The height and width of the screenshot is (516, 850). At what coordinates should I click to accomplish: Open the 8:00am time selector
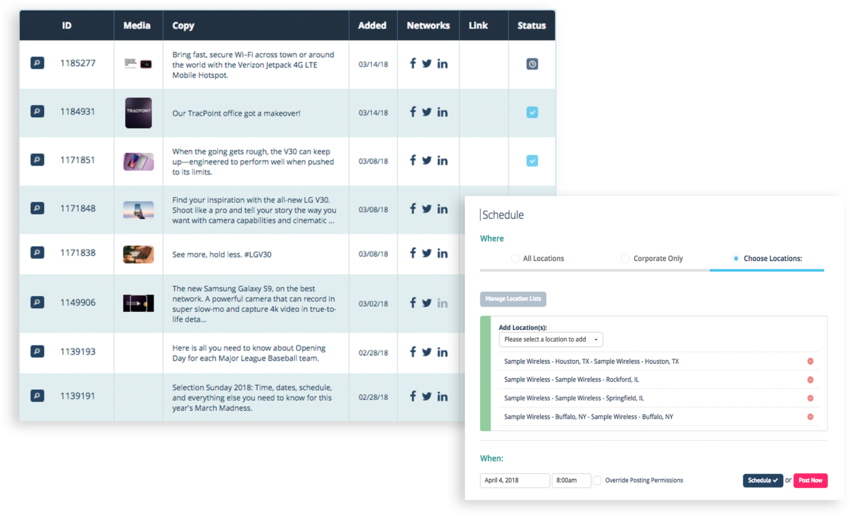(x=571, y=481)
